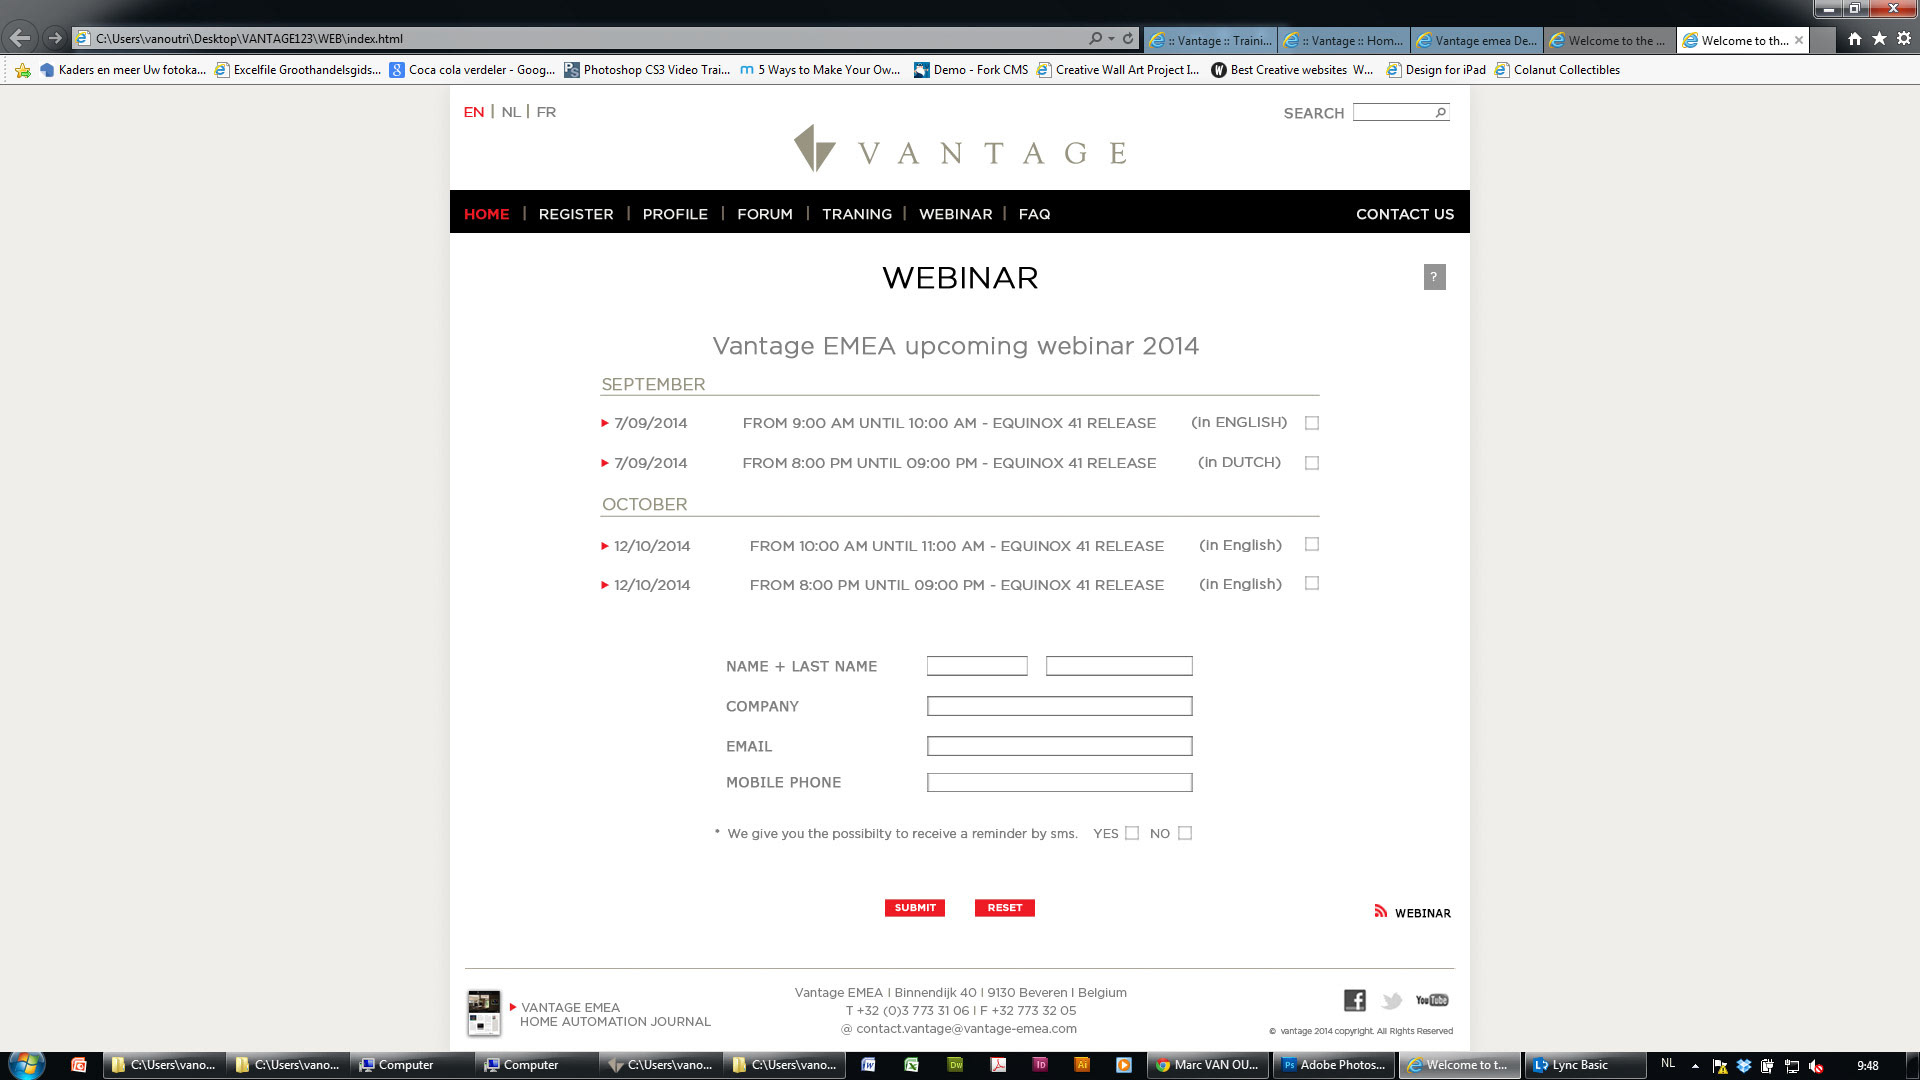1920x1080 pixels.
Task: Check the 7/09/2014 Dutch webinar checkbox
Action: point(1312,463)
